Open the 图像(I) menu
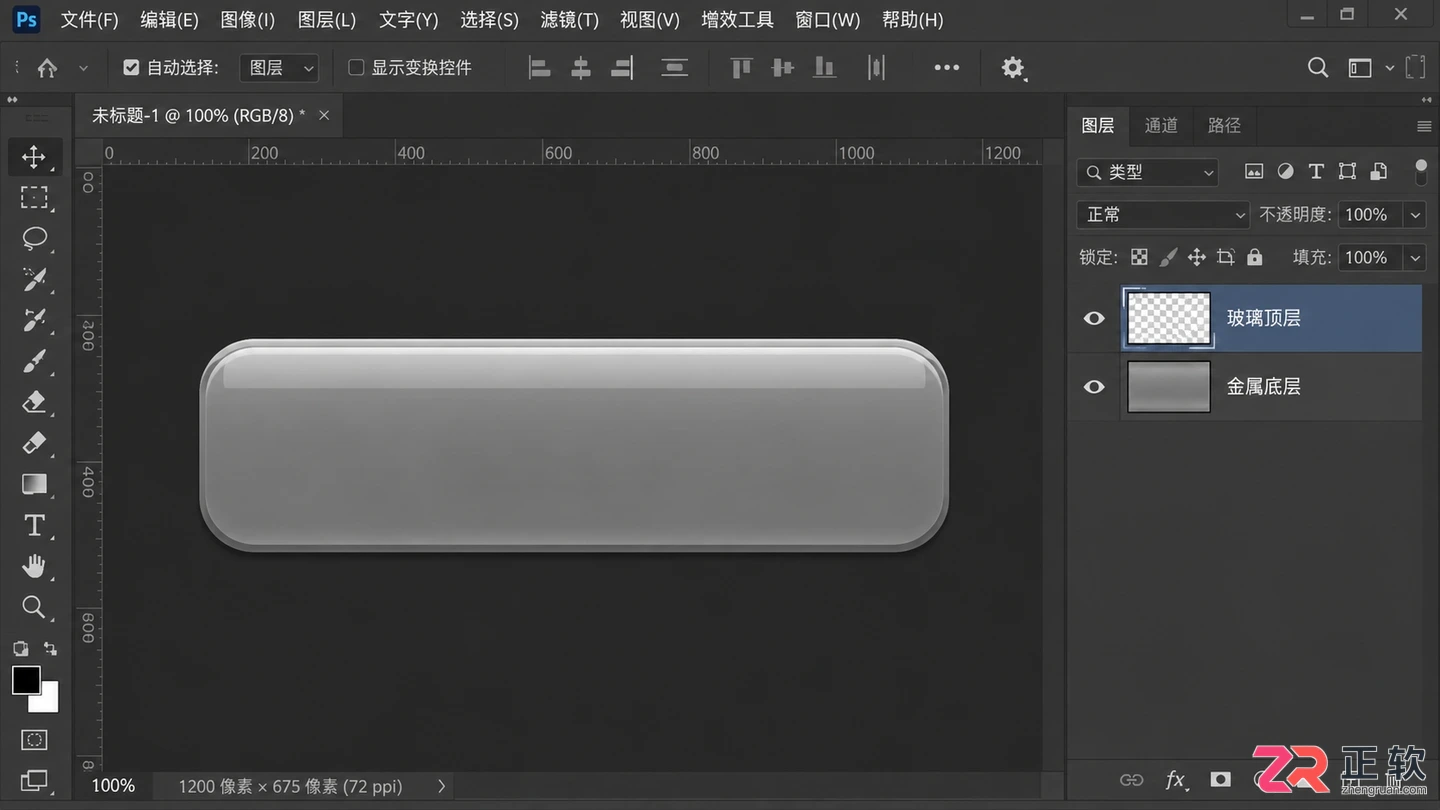Viewport: 1440px width, 810px height. coord(247,20)
